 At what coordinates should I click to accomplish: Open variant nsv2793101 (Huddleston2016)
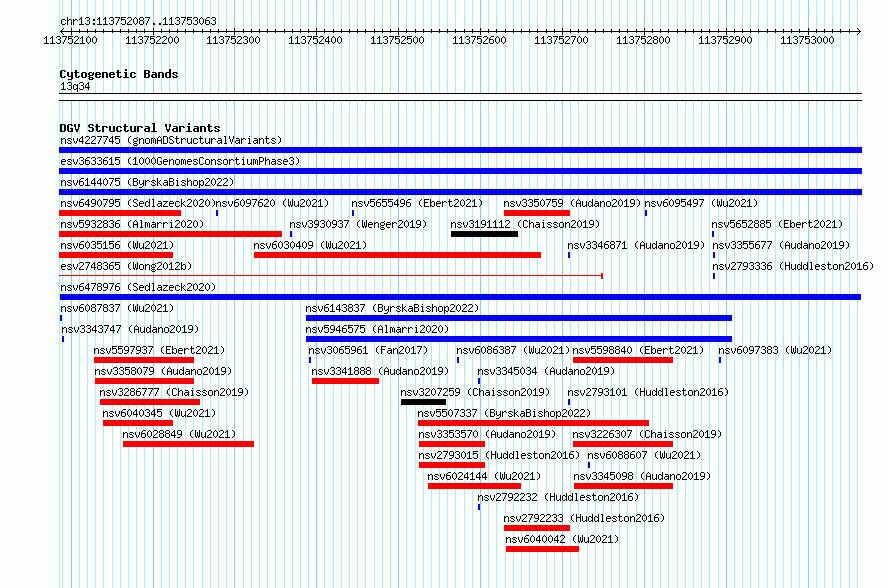coord(648,392)
